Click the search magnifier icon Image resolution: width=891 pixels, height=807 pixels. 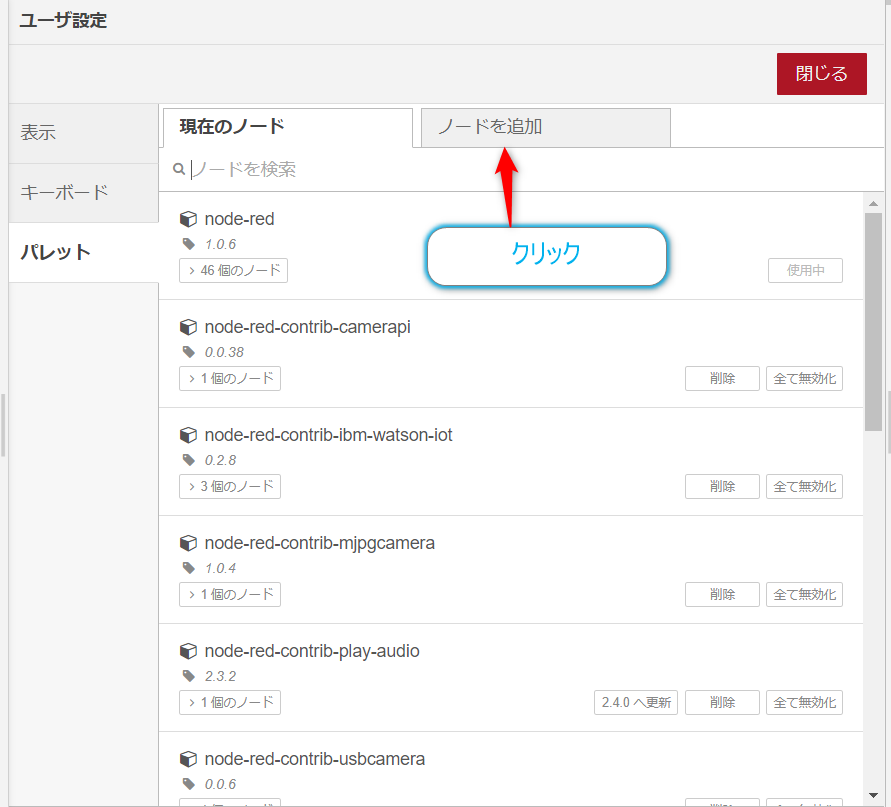click(x=179, y=169)
